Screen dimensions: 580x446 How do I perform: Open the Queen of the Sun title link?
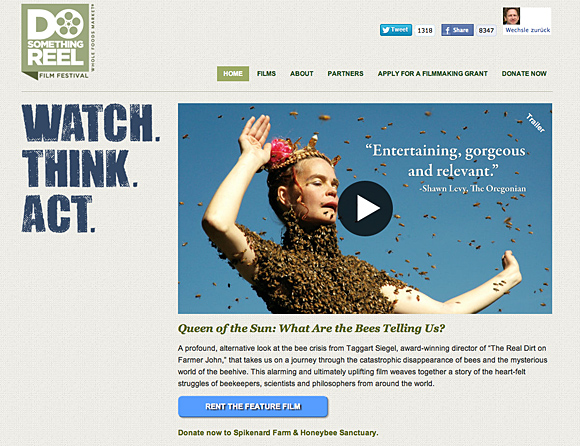311,328
